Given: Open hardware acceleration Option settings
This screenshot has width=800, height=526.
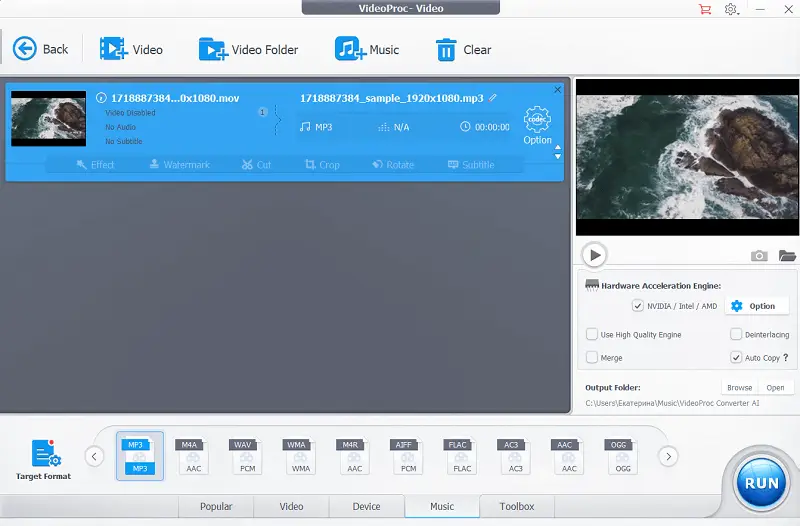Looking at the screenshot, I should click(756, 306).
